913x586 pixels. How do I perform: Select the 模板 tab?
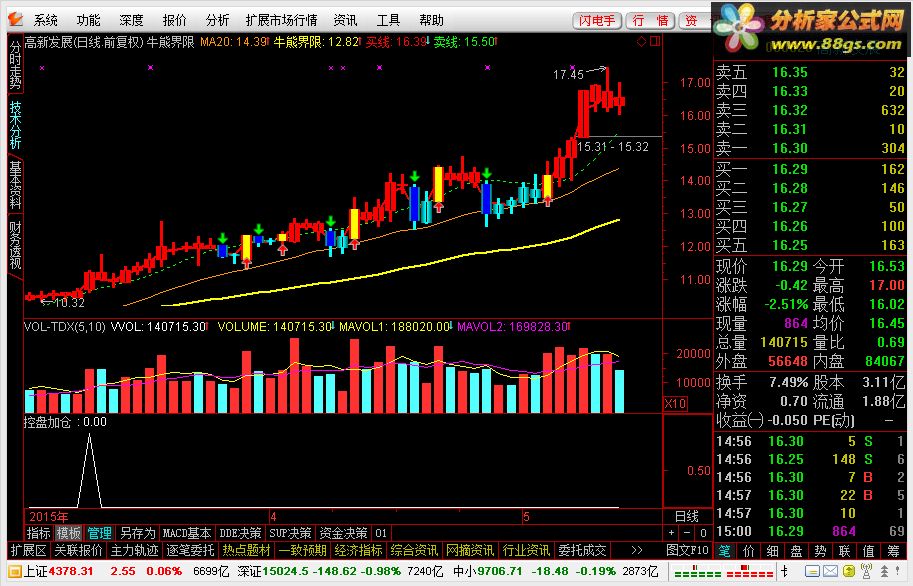tap(68, 533)
